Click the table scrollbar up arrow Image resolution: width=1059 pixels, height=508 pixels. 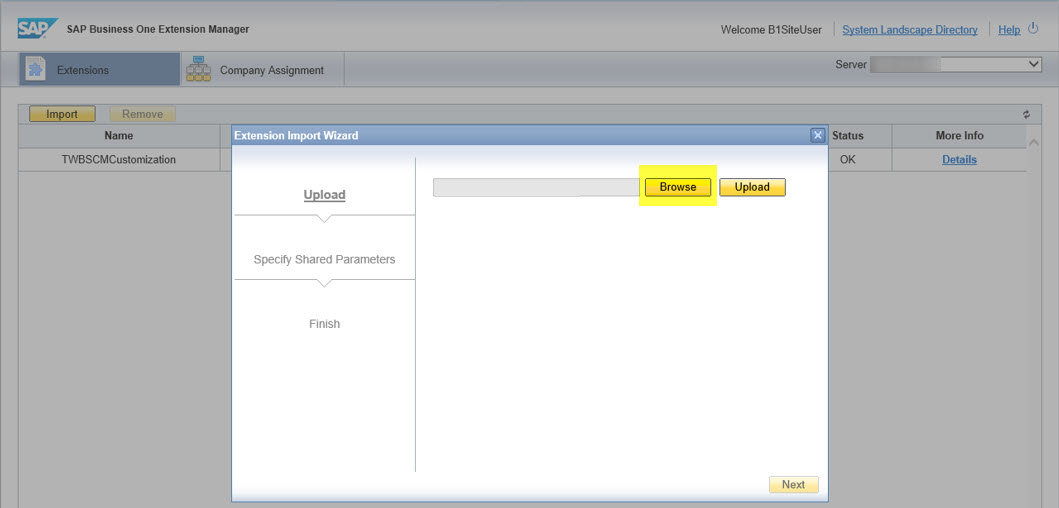1033,143
